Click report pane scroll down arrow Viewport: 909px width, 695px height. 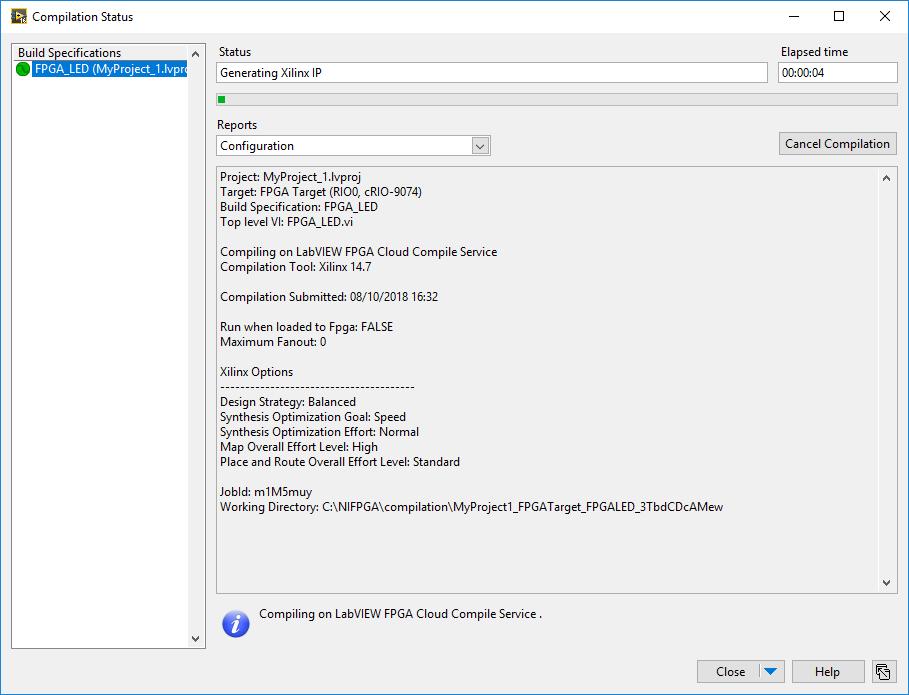tap(886, 583)
